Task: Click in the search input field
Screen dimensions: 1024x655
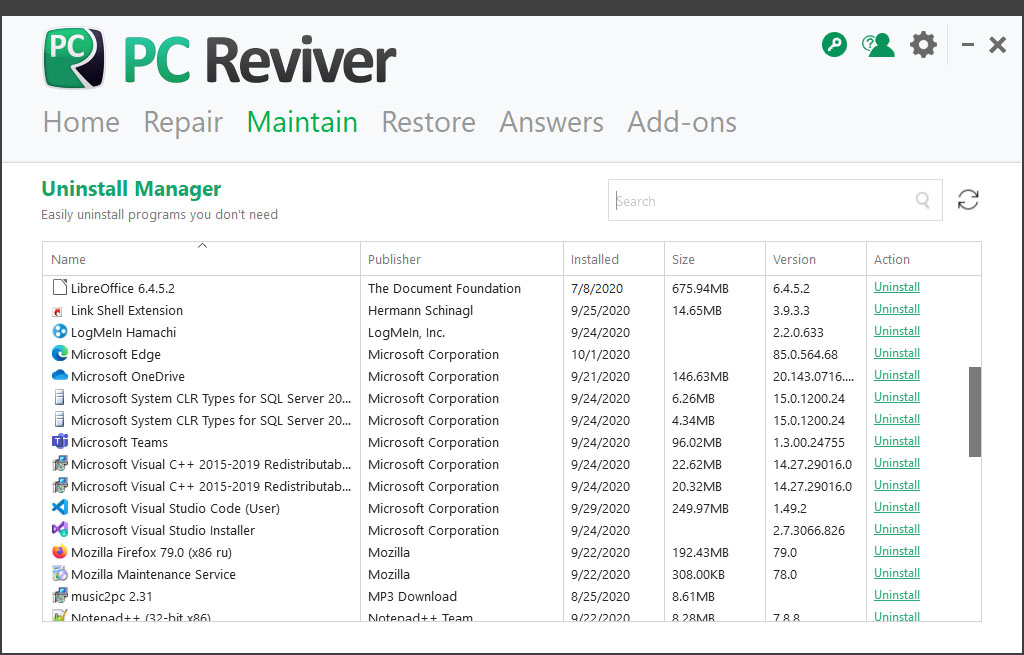Action: (x=760, y=200)
